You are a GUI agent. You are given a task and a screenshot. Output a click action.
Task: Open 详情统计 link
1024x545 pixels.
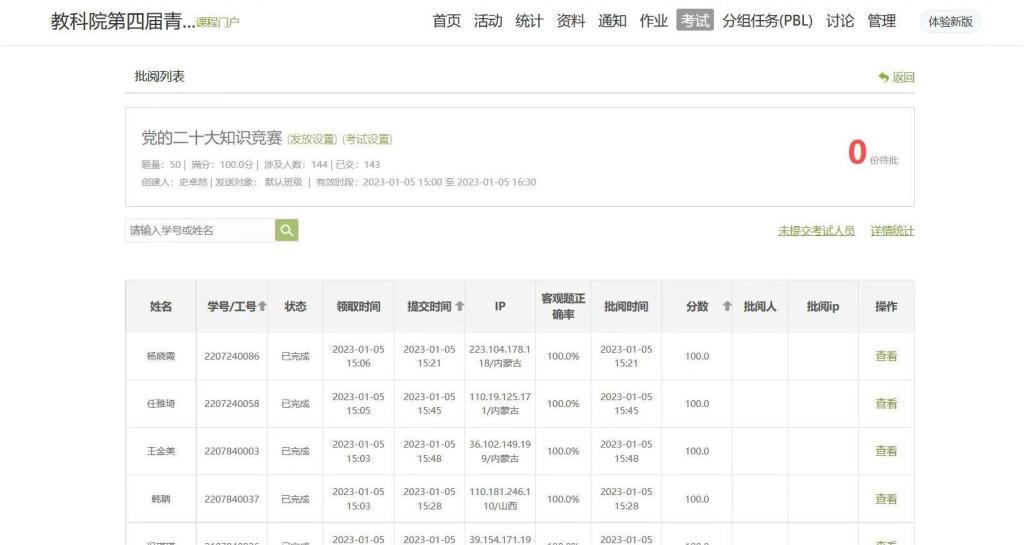[892, 231]
